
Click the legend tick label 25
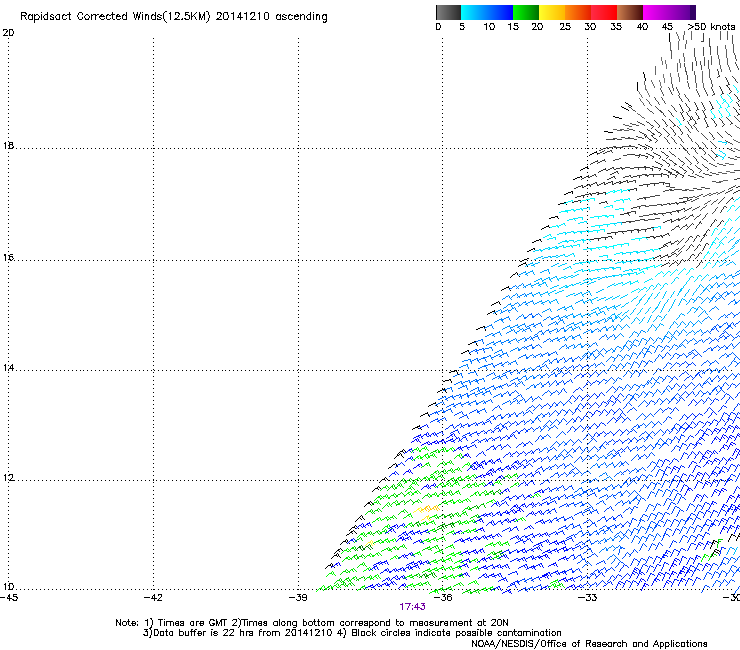[565, 27]
